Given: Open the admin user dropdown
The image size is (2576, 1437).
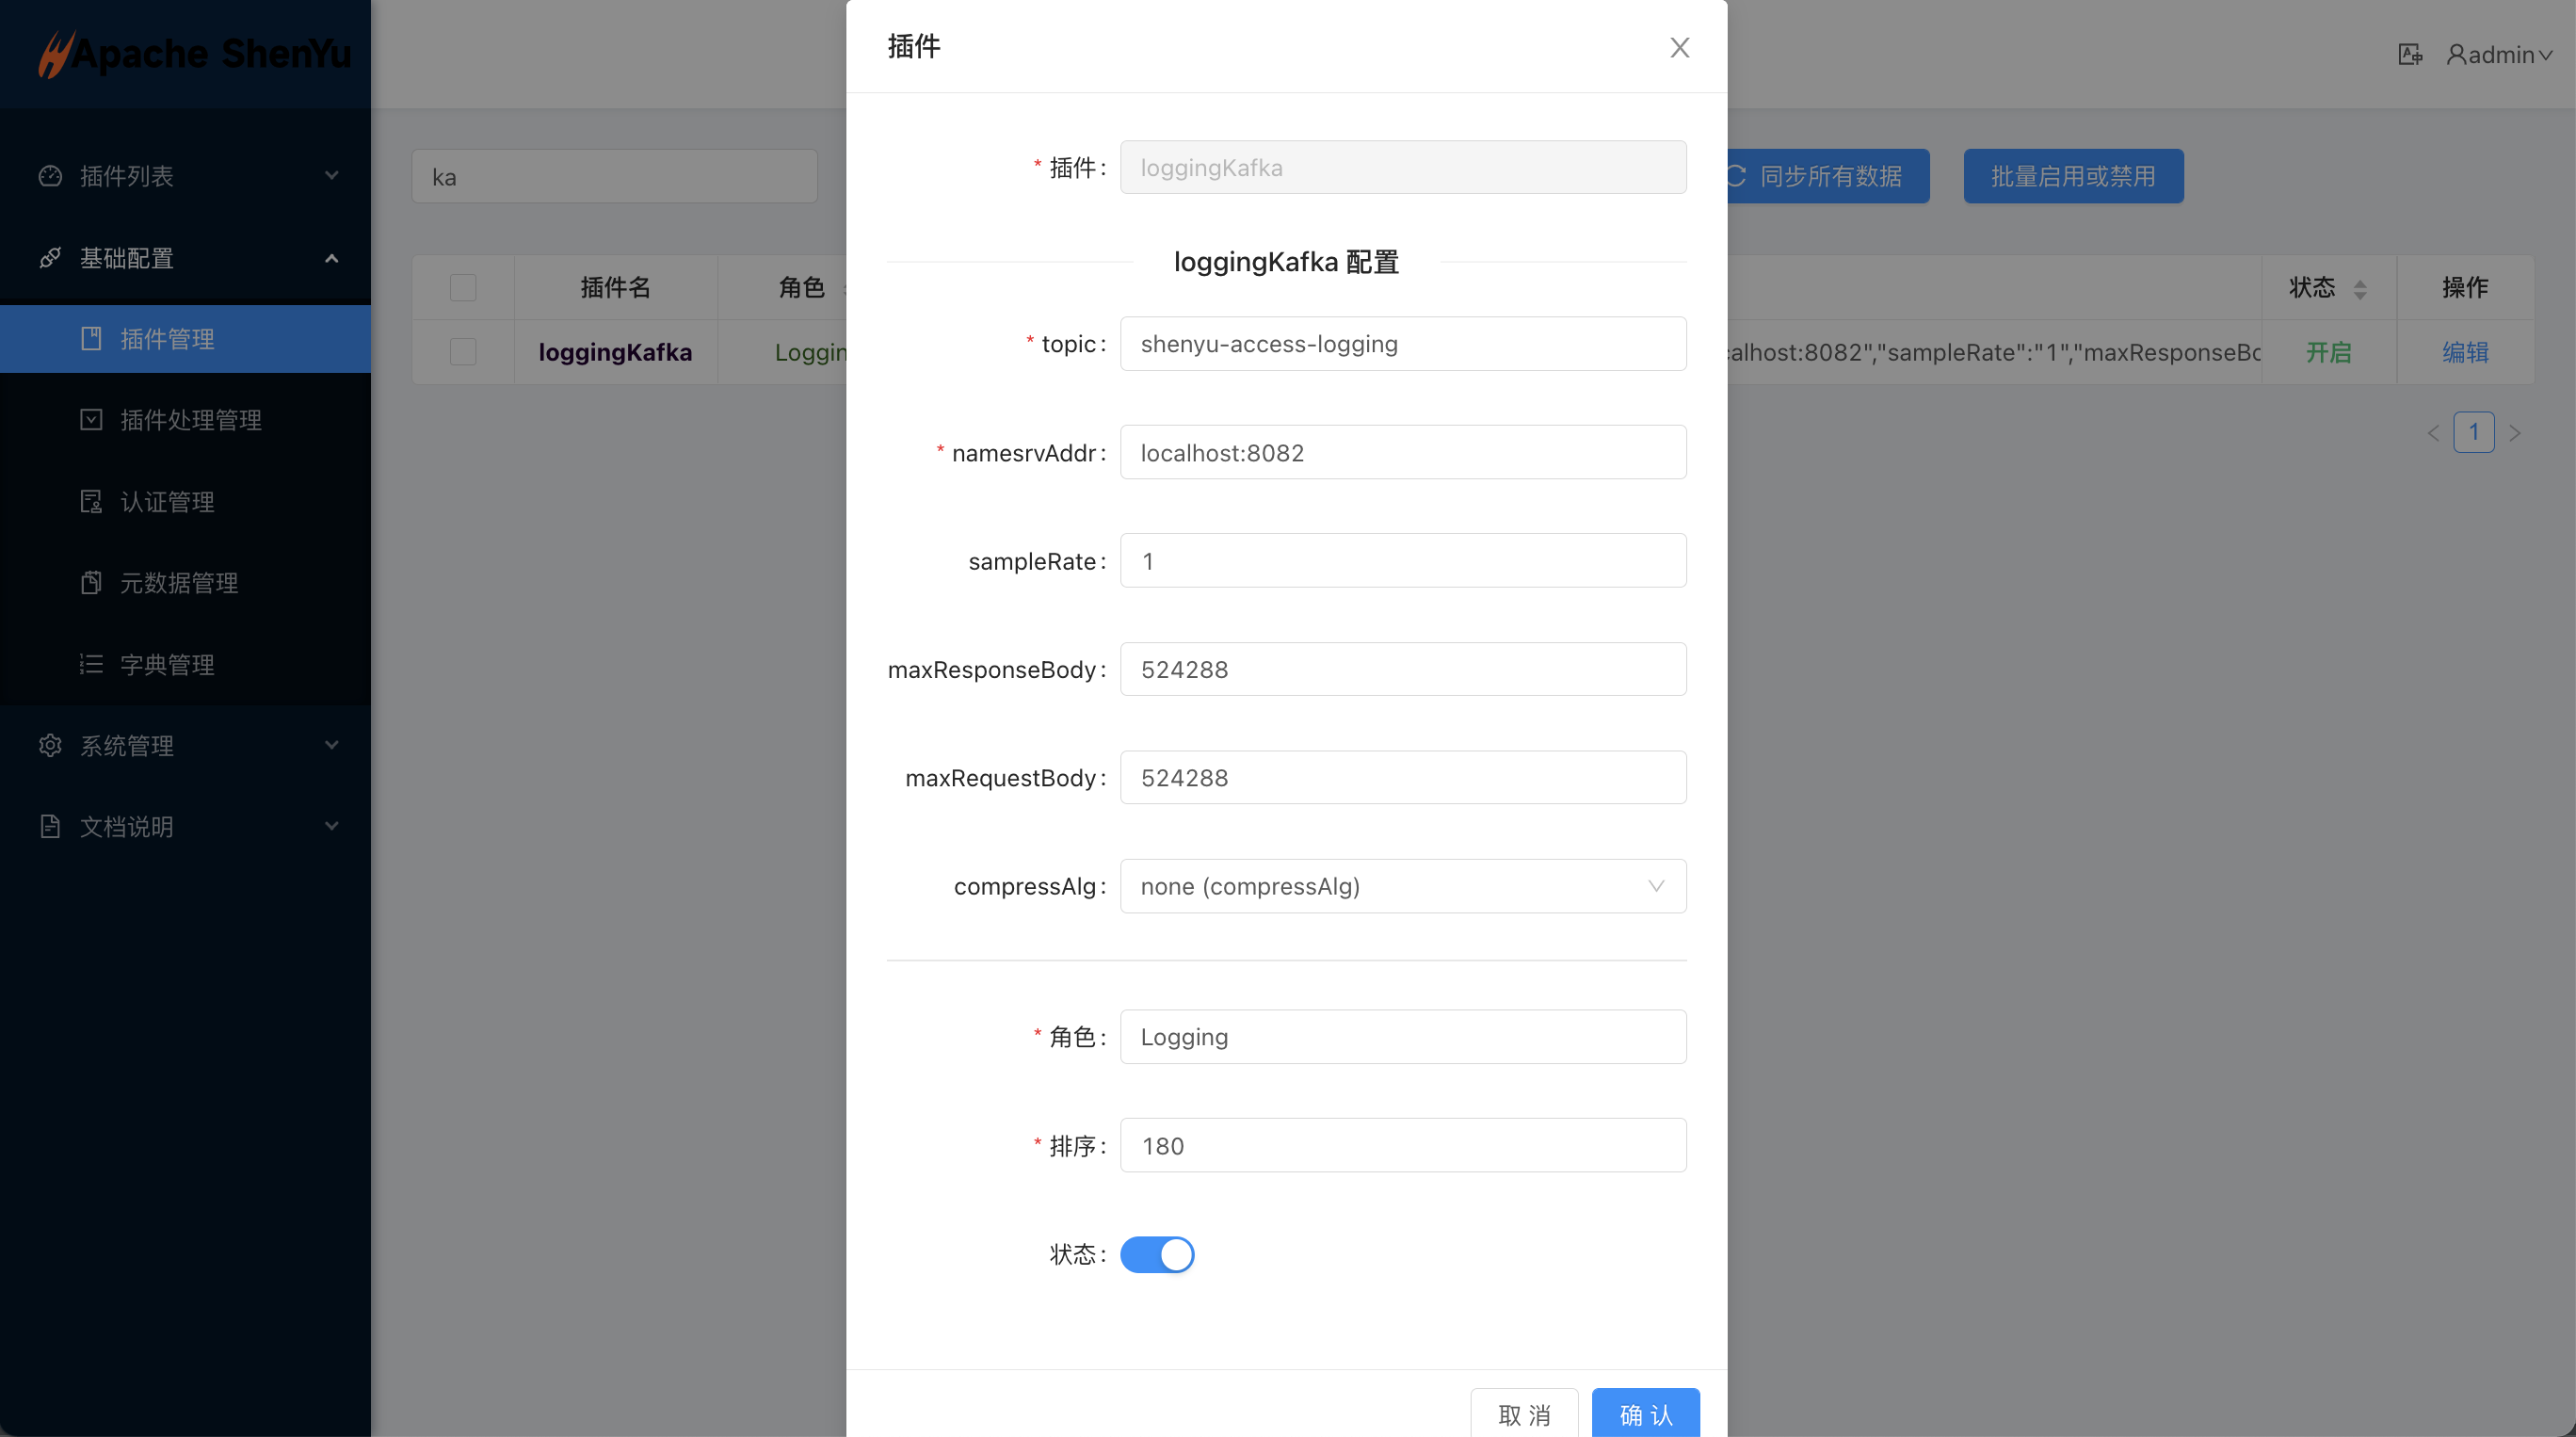Looking at the screenshot, I should click(x=2499, y=55).
